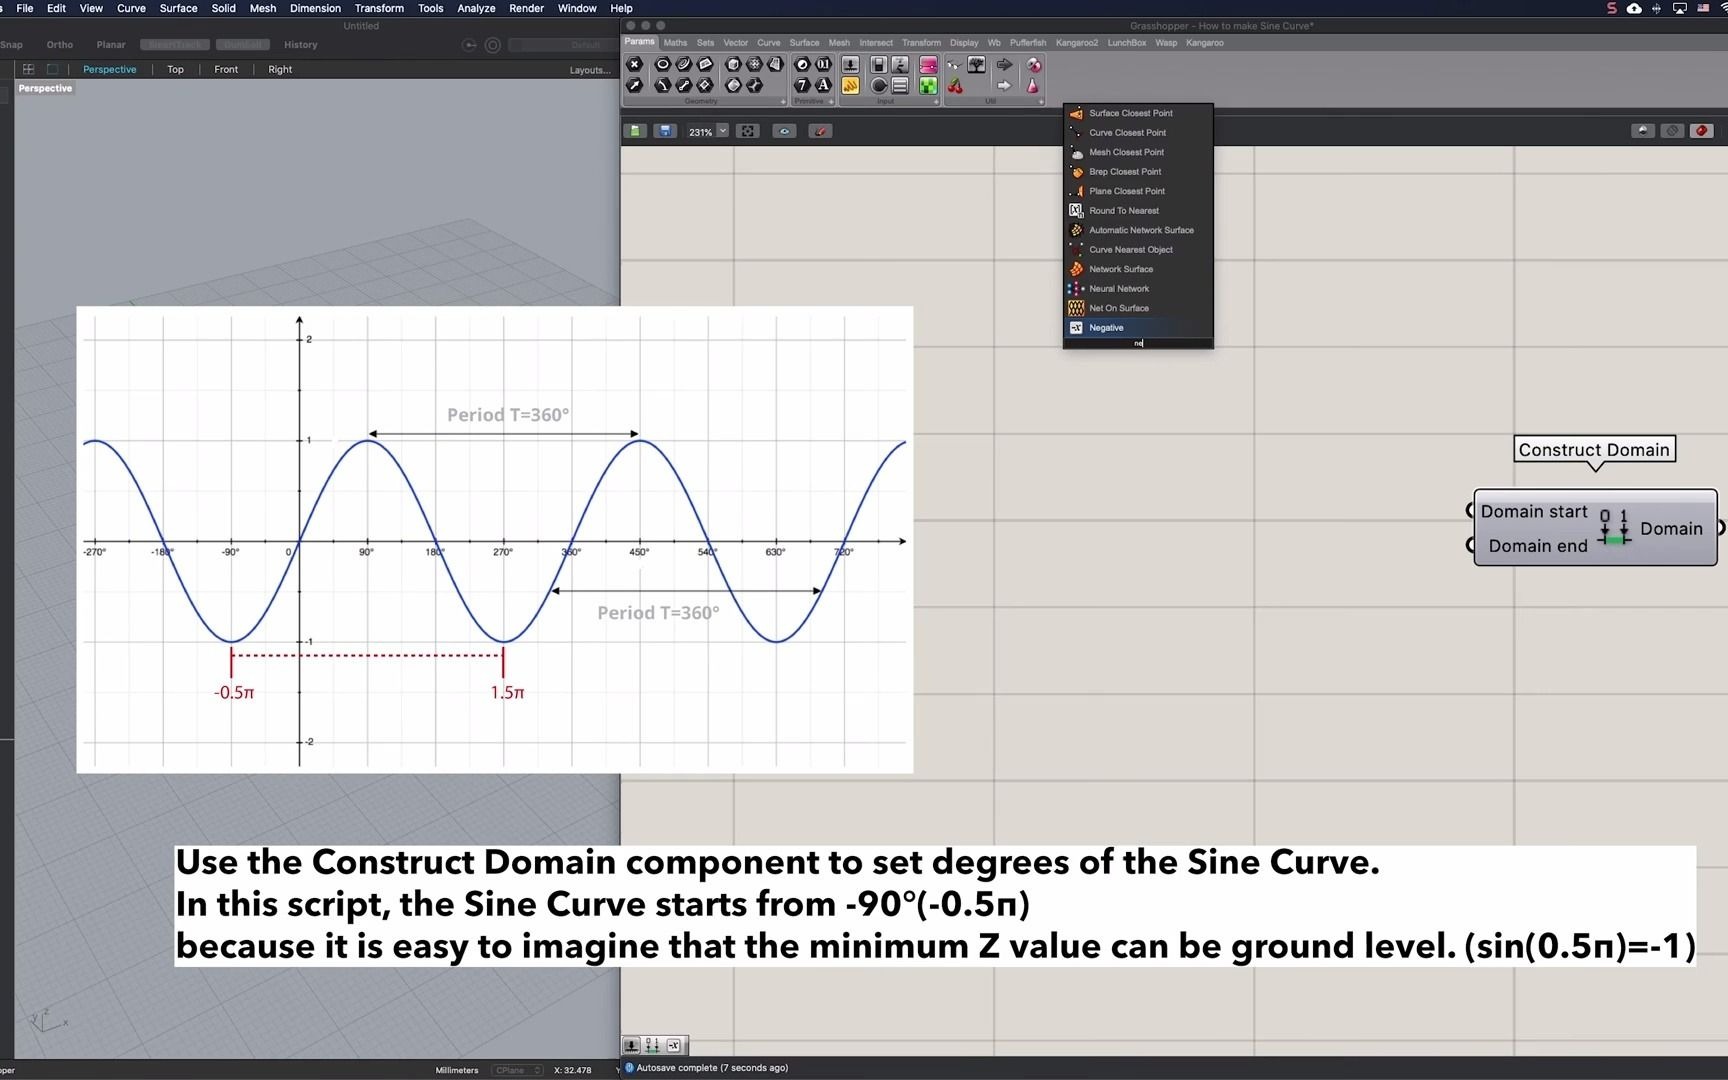Click the zoom-to-extents icon on Grasshopper toolbar
This screenshot has height=1080, width=1728.
[x=748, y=131]
